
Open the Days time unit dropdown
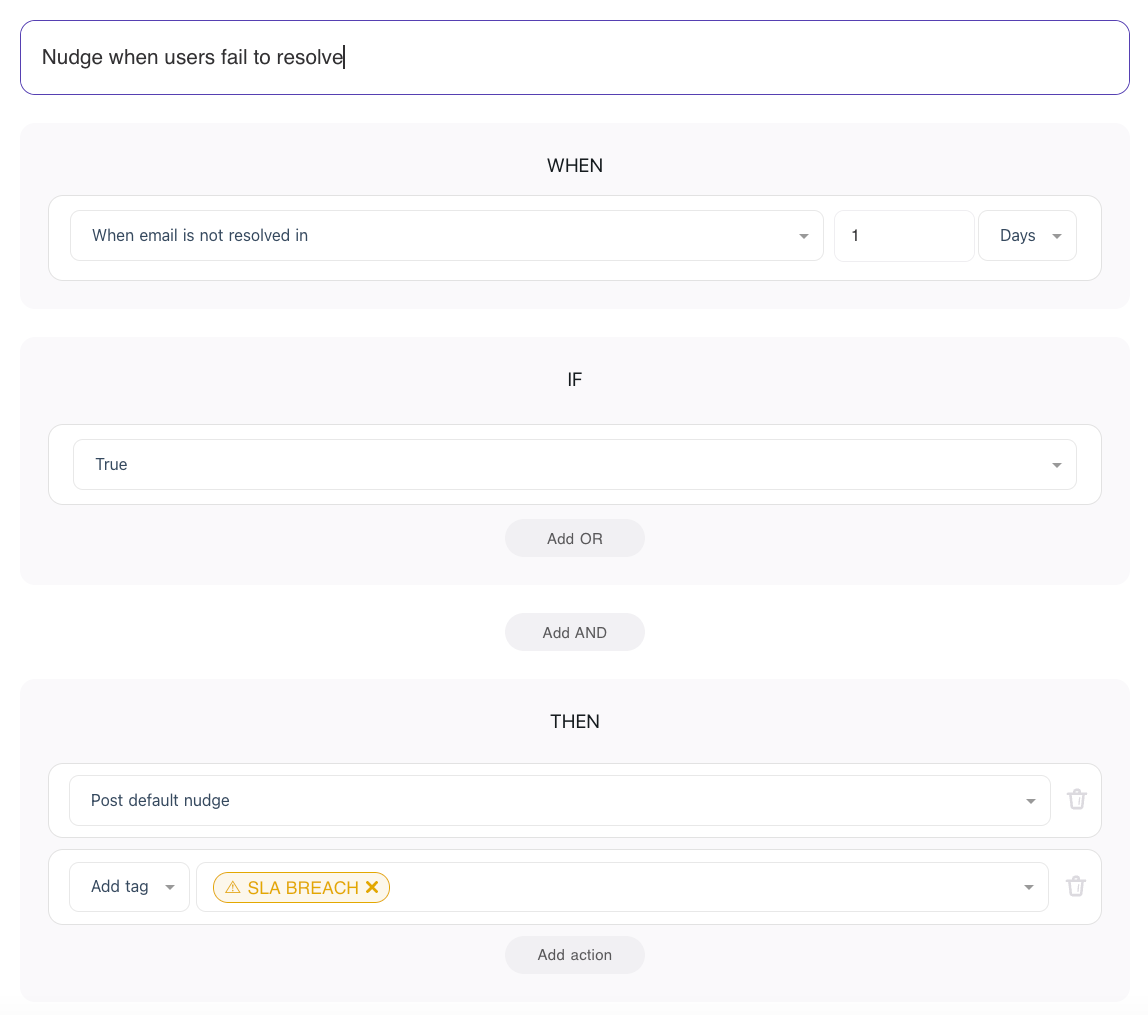point(1027,236)
